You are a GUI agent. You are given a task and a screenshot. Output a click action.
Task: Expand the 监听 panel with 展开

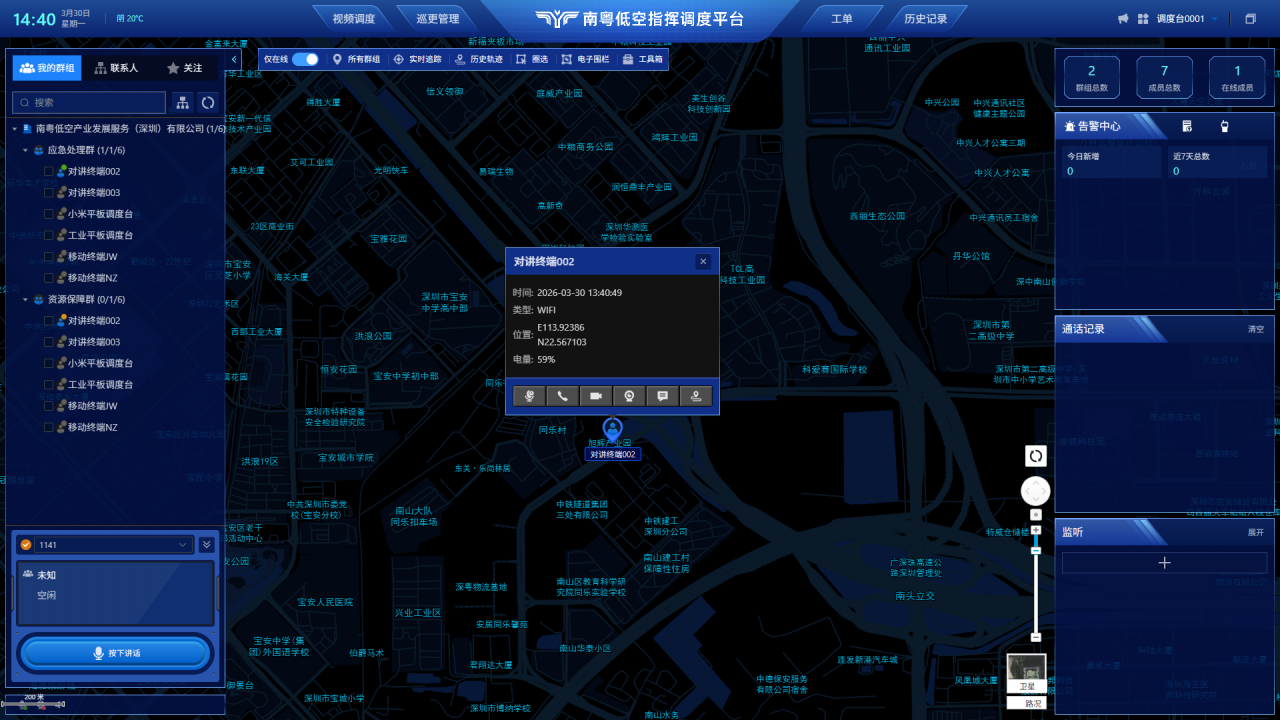[x=1256, y=533]
